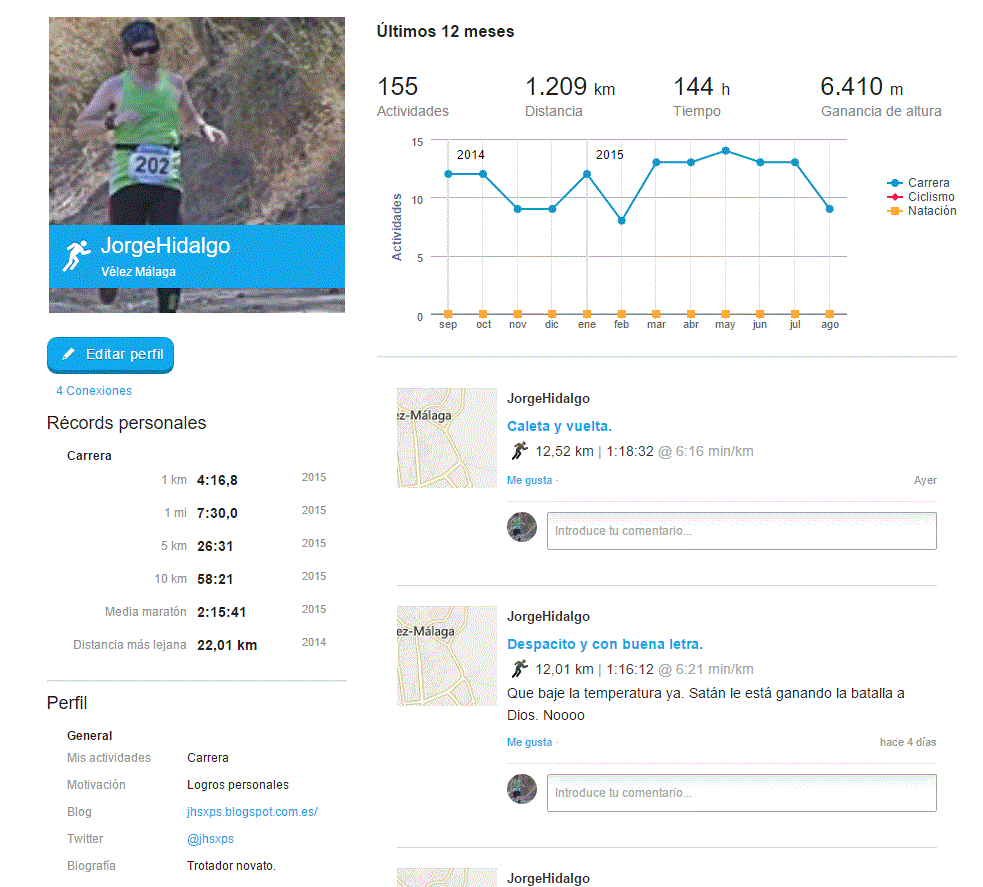Click the pencil icon on Editar perfil
The height and width of the screenshot is (887, 983).
click(x=68, y=354)
